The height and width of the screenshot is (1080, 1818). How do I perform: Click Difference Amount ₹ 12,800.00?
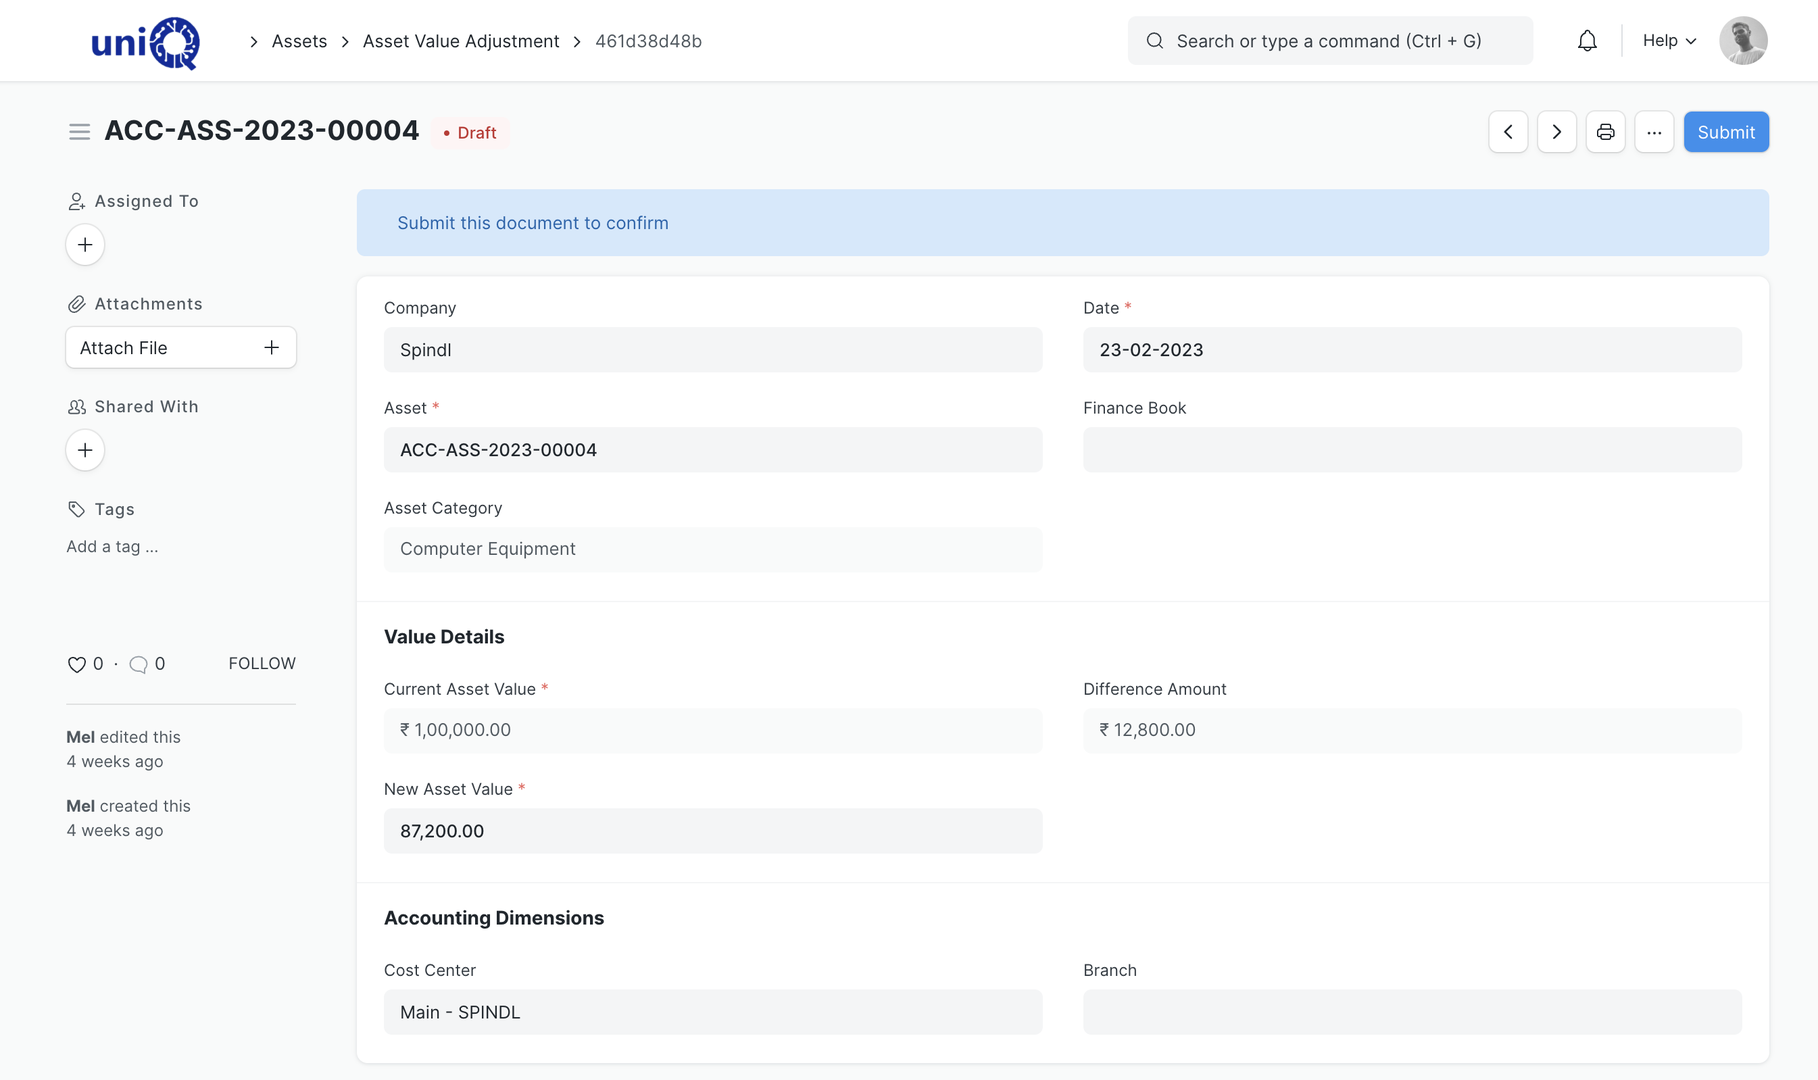click(x=1412, y=730)
